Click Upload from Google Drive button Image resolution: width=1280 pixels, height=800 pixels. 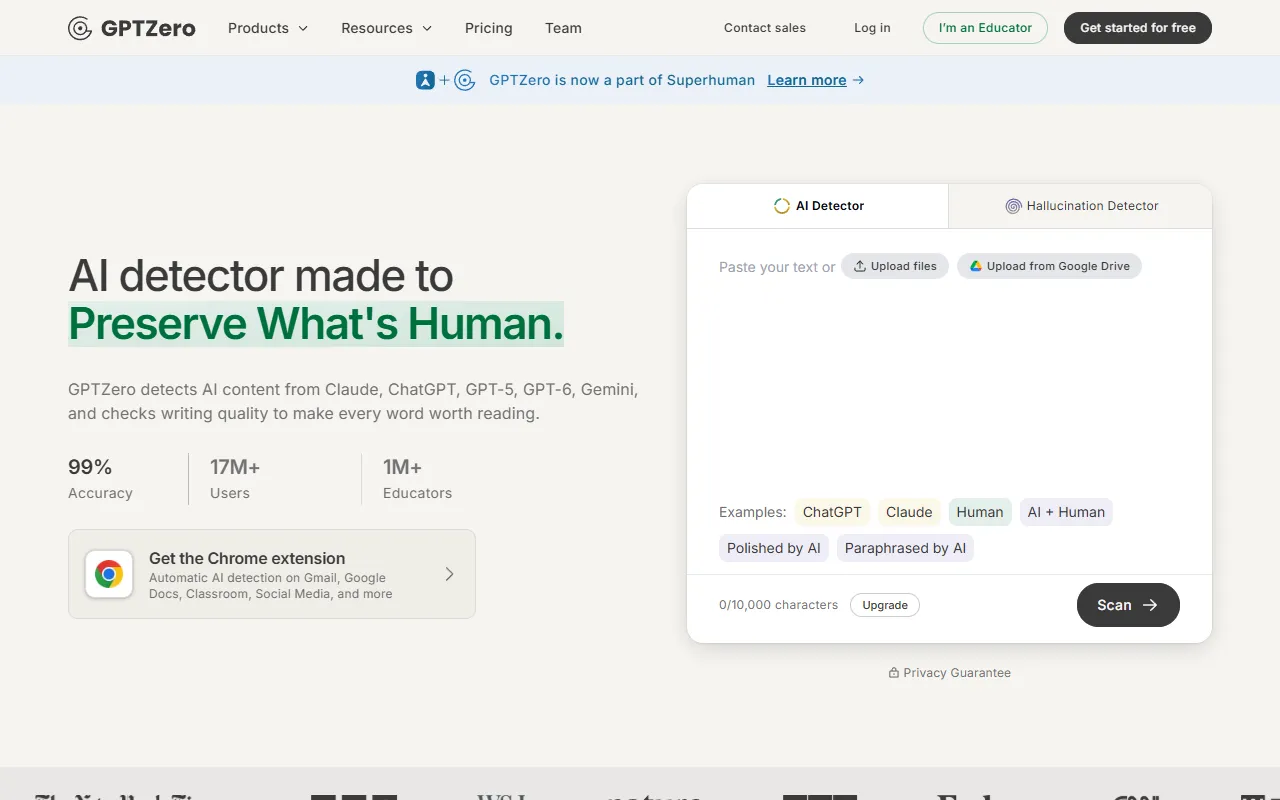click(x=1049, y=266)
